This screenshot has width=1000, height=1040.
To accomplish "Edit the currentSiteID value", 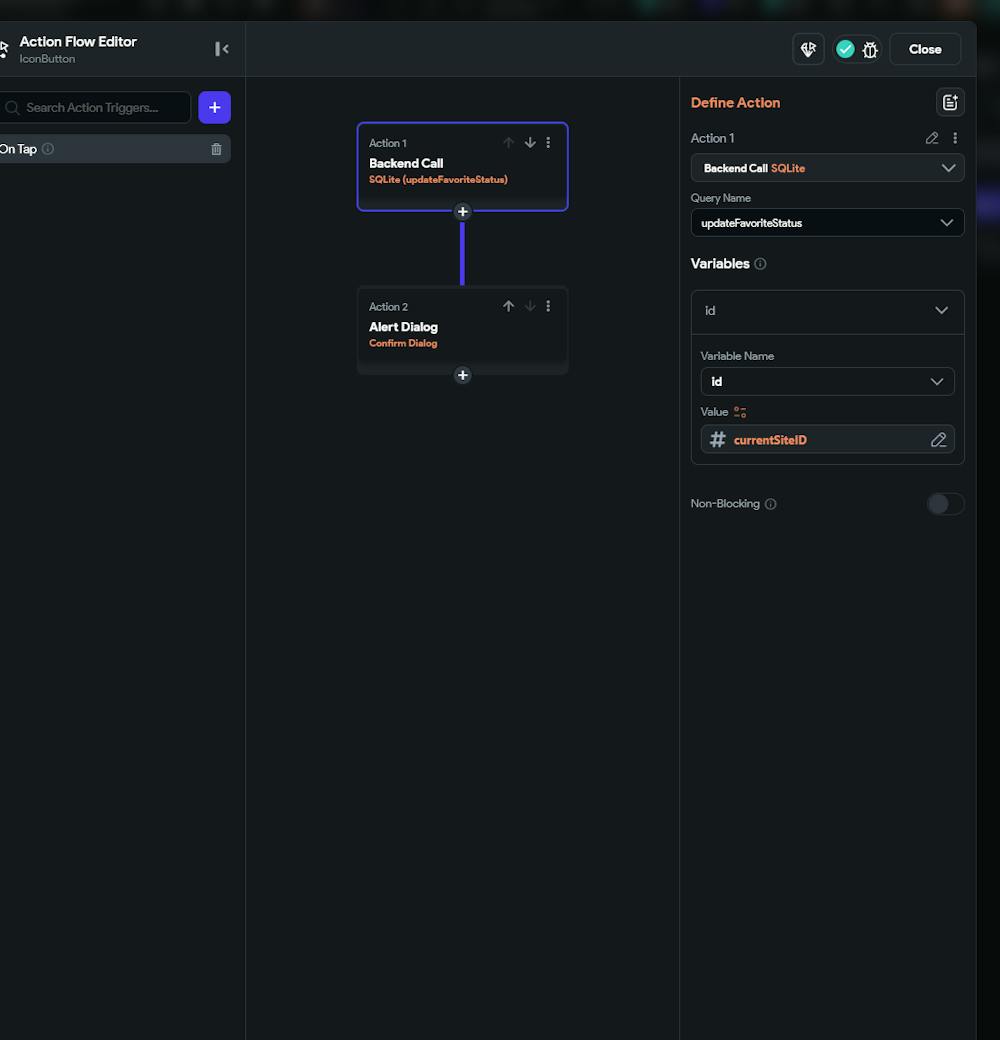I will click(x=938, y=440).
